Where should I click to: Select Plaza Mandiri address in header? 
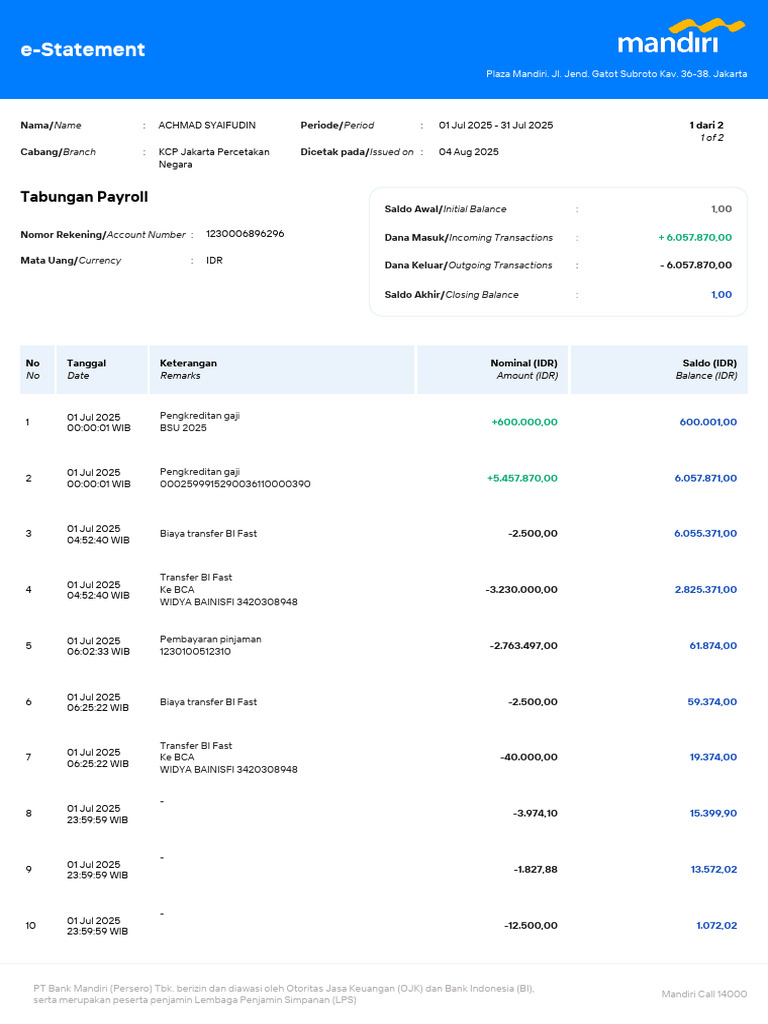[x=616, y=74]
